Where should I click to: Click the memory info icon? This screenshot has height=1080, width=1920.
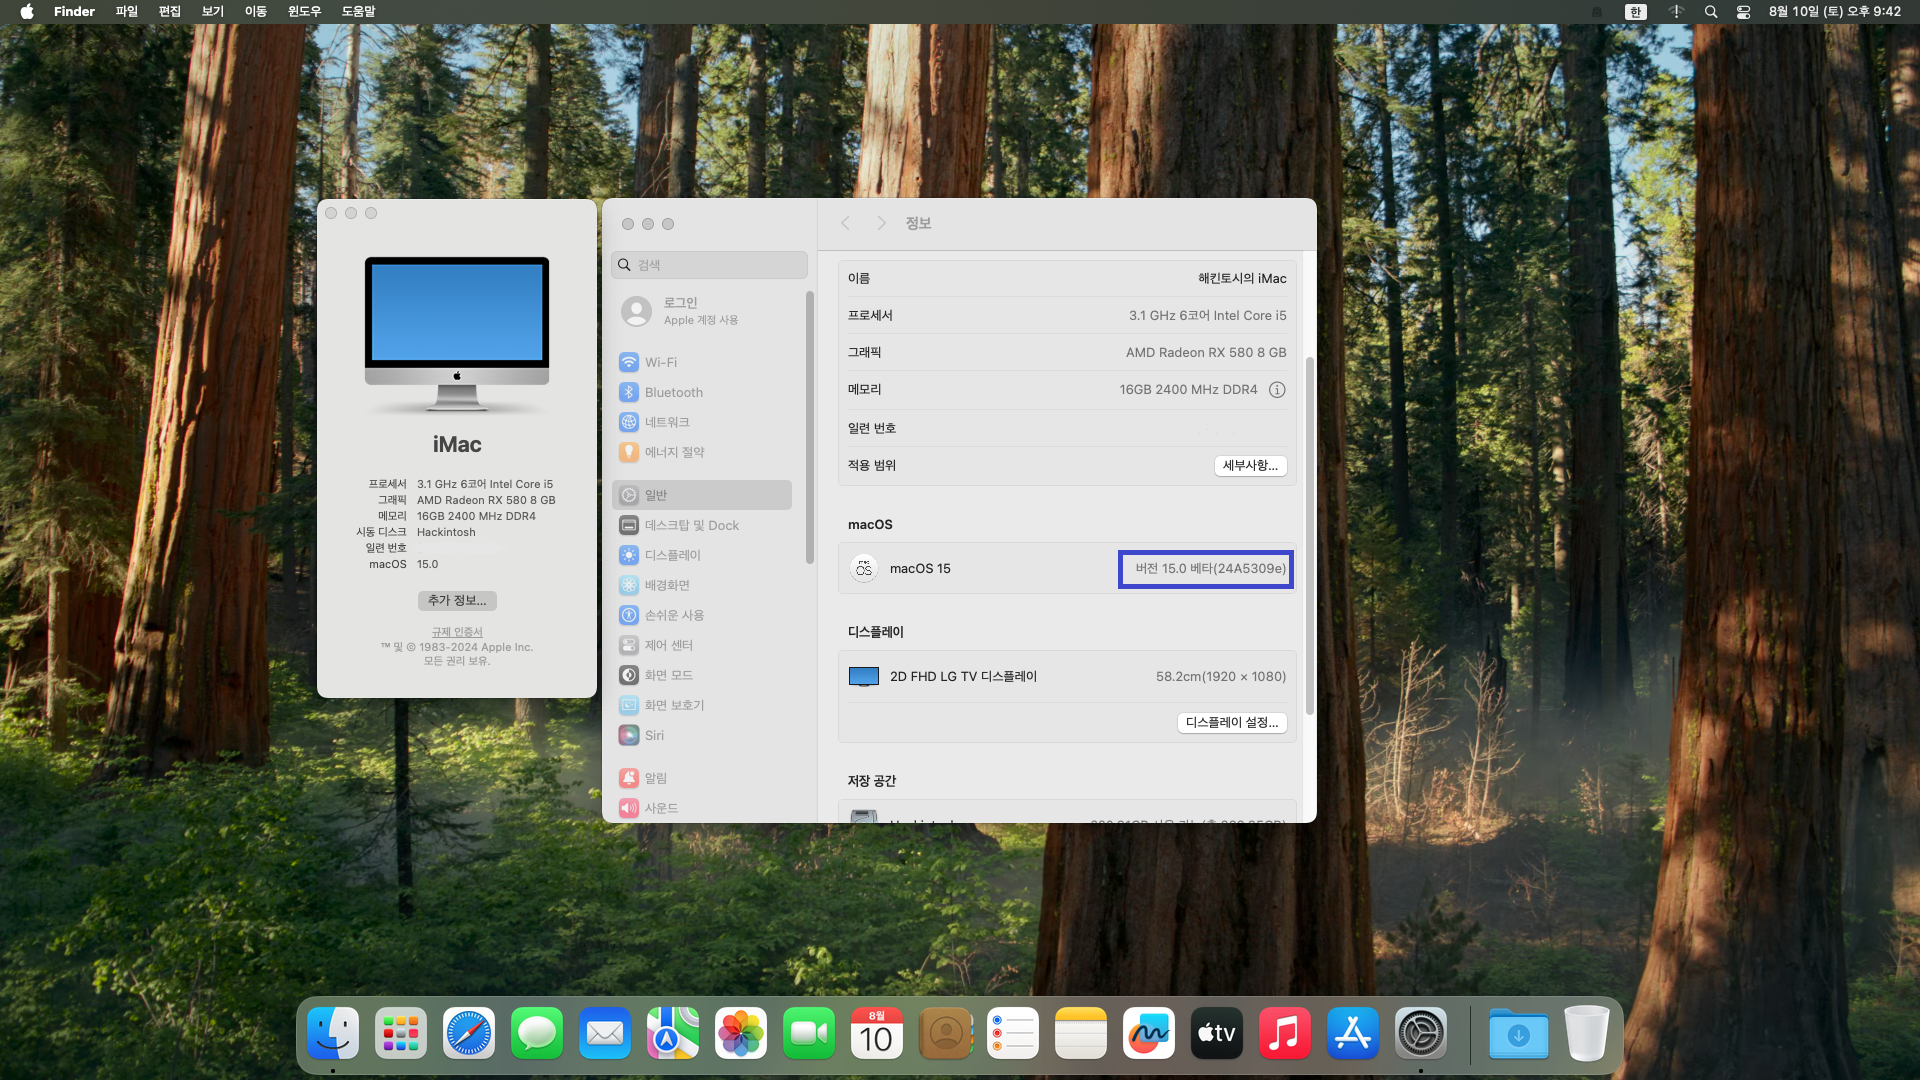pos(1277,390)
